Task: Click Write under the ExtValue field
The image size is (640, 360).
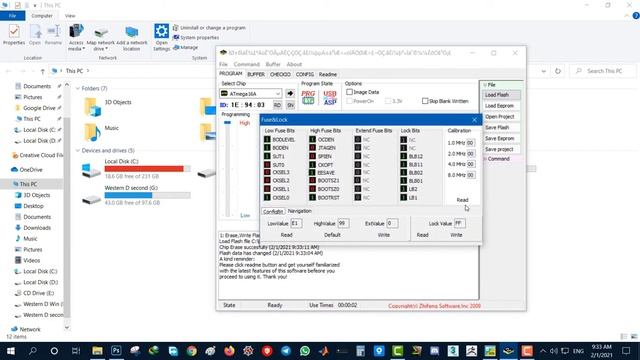Action: click(383, 235)
